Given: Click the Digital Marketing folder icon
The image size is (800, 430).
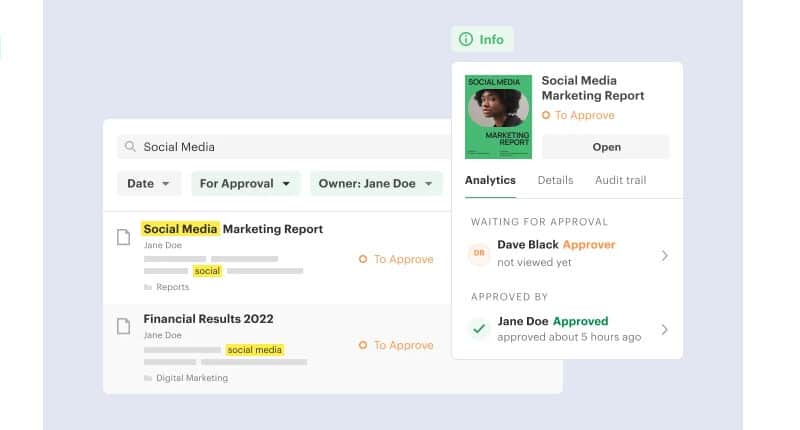Looking at the screenshot, I should [148, 378].
